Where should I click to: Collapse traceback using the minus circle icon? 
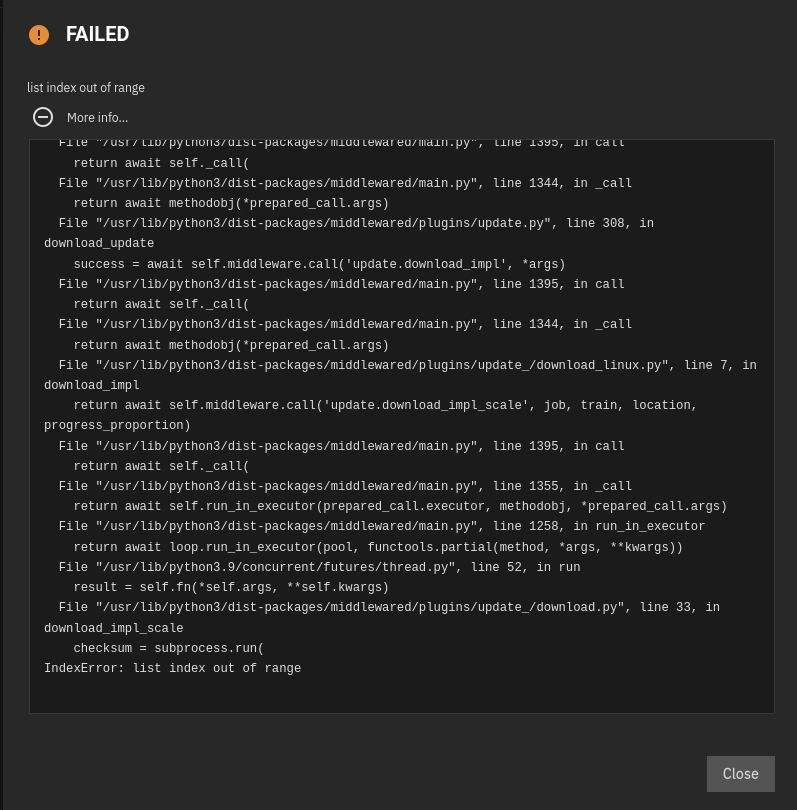(43, 117)
